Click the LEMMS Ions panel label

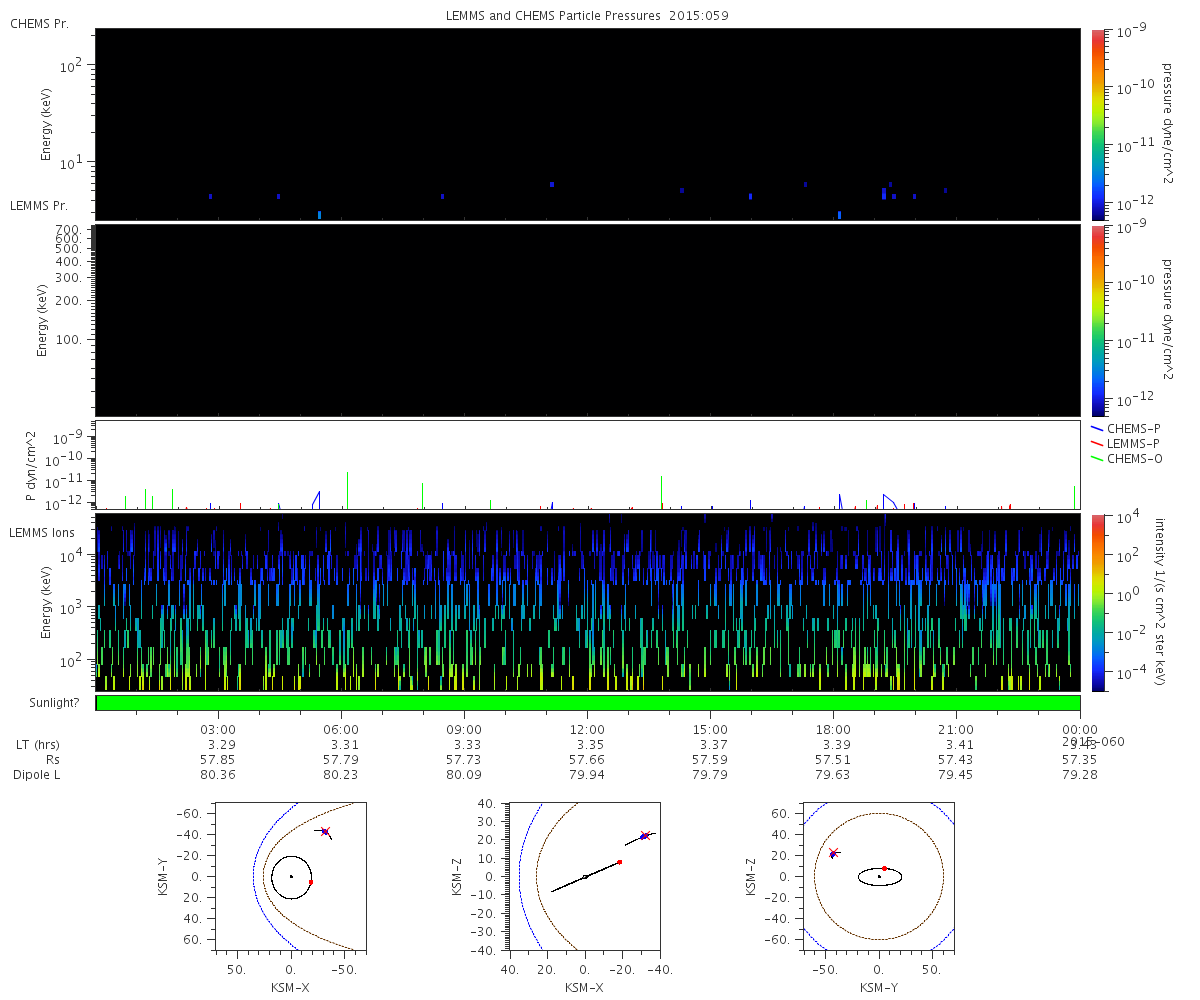41,532
